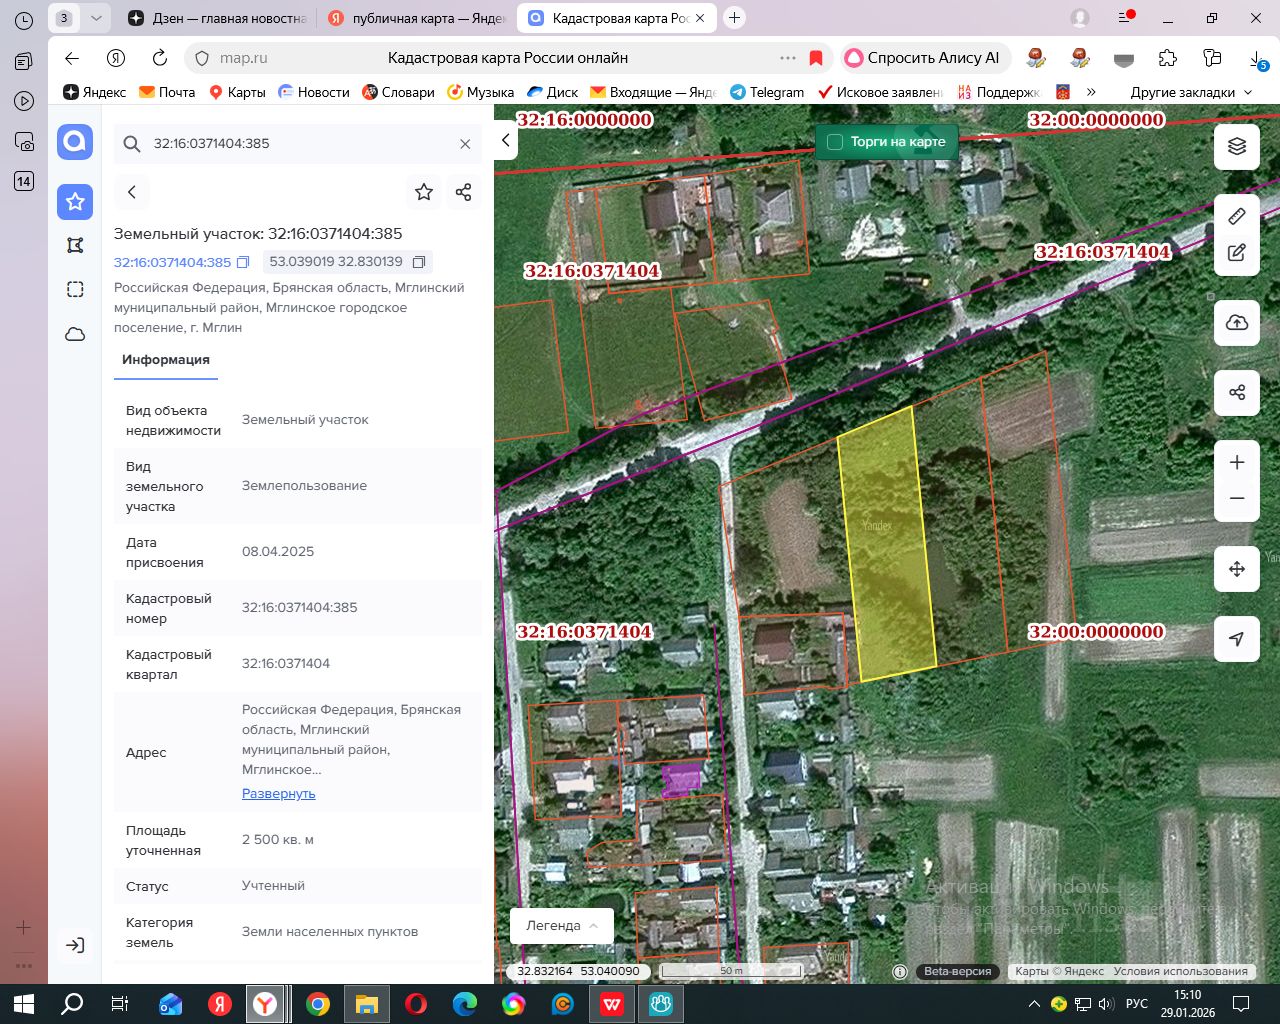Switch to the Дзен browser tab

coord(218,18)
